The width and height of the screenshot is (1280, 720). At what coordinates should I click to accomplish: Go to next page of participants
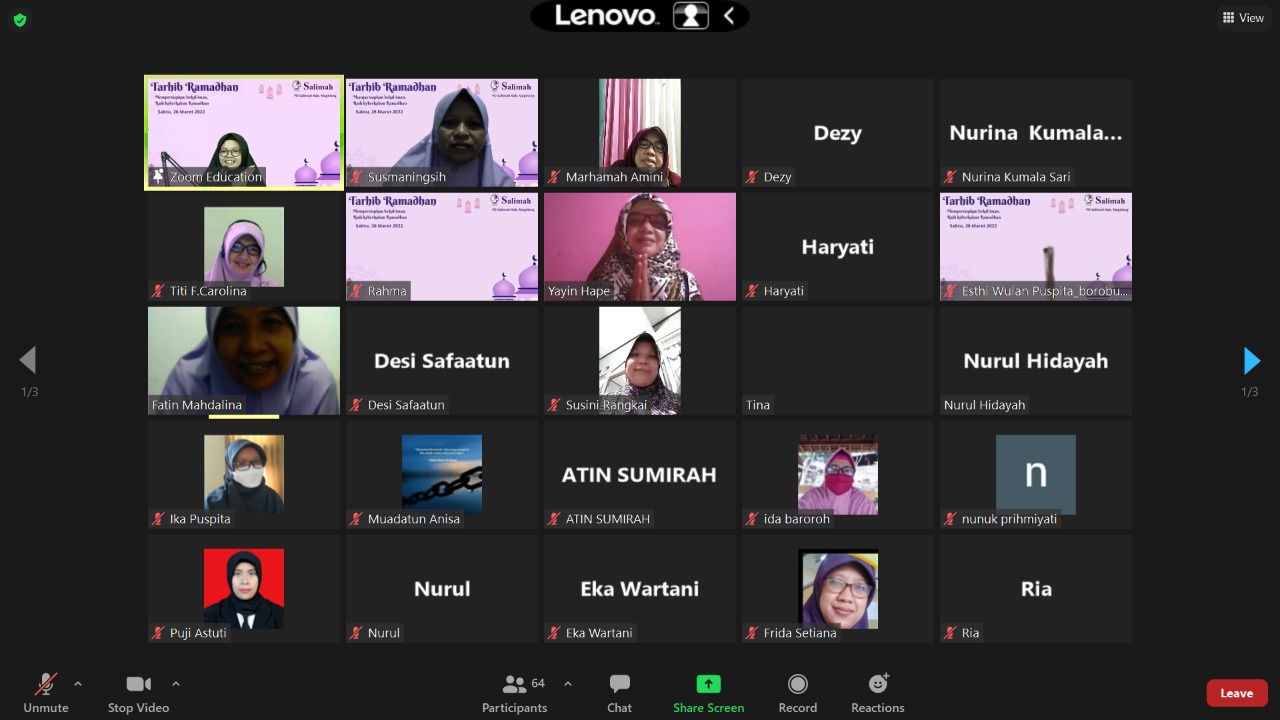pos(1250,360)
